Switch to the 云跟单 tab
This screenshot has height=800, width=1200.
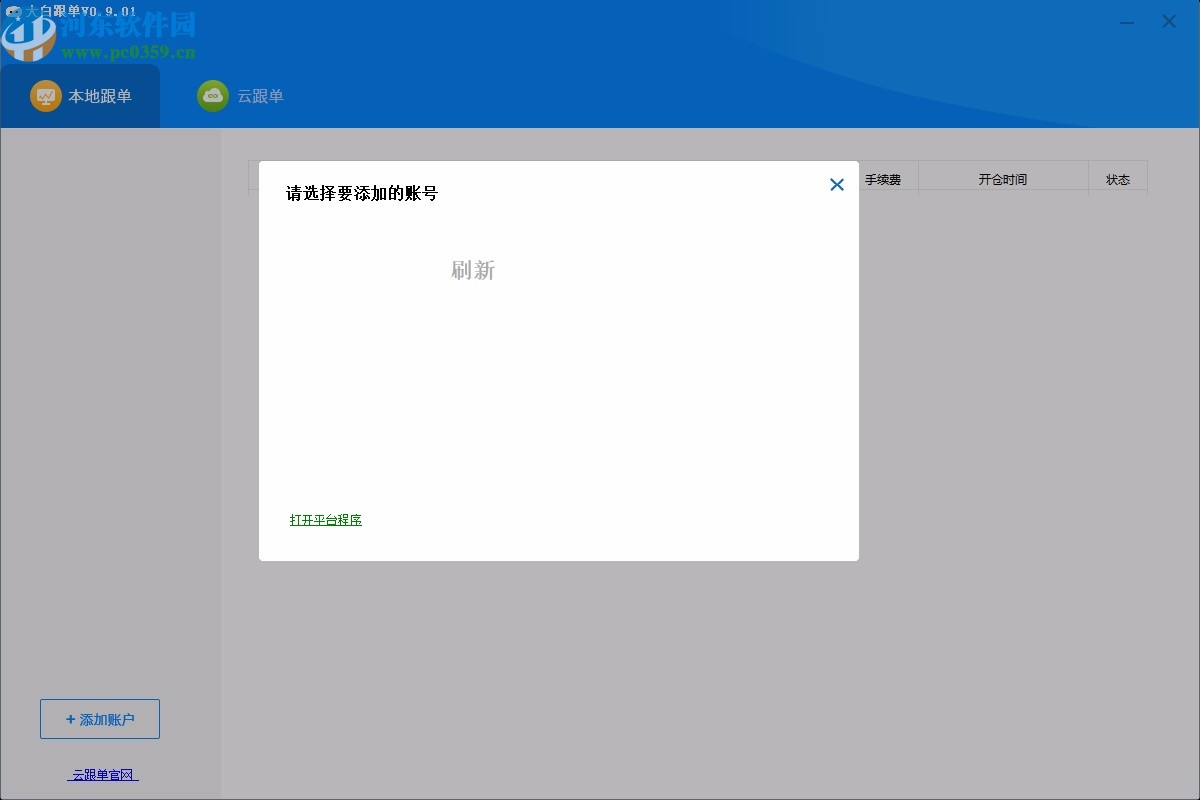point(263,96)
